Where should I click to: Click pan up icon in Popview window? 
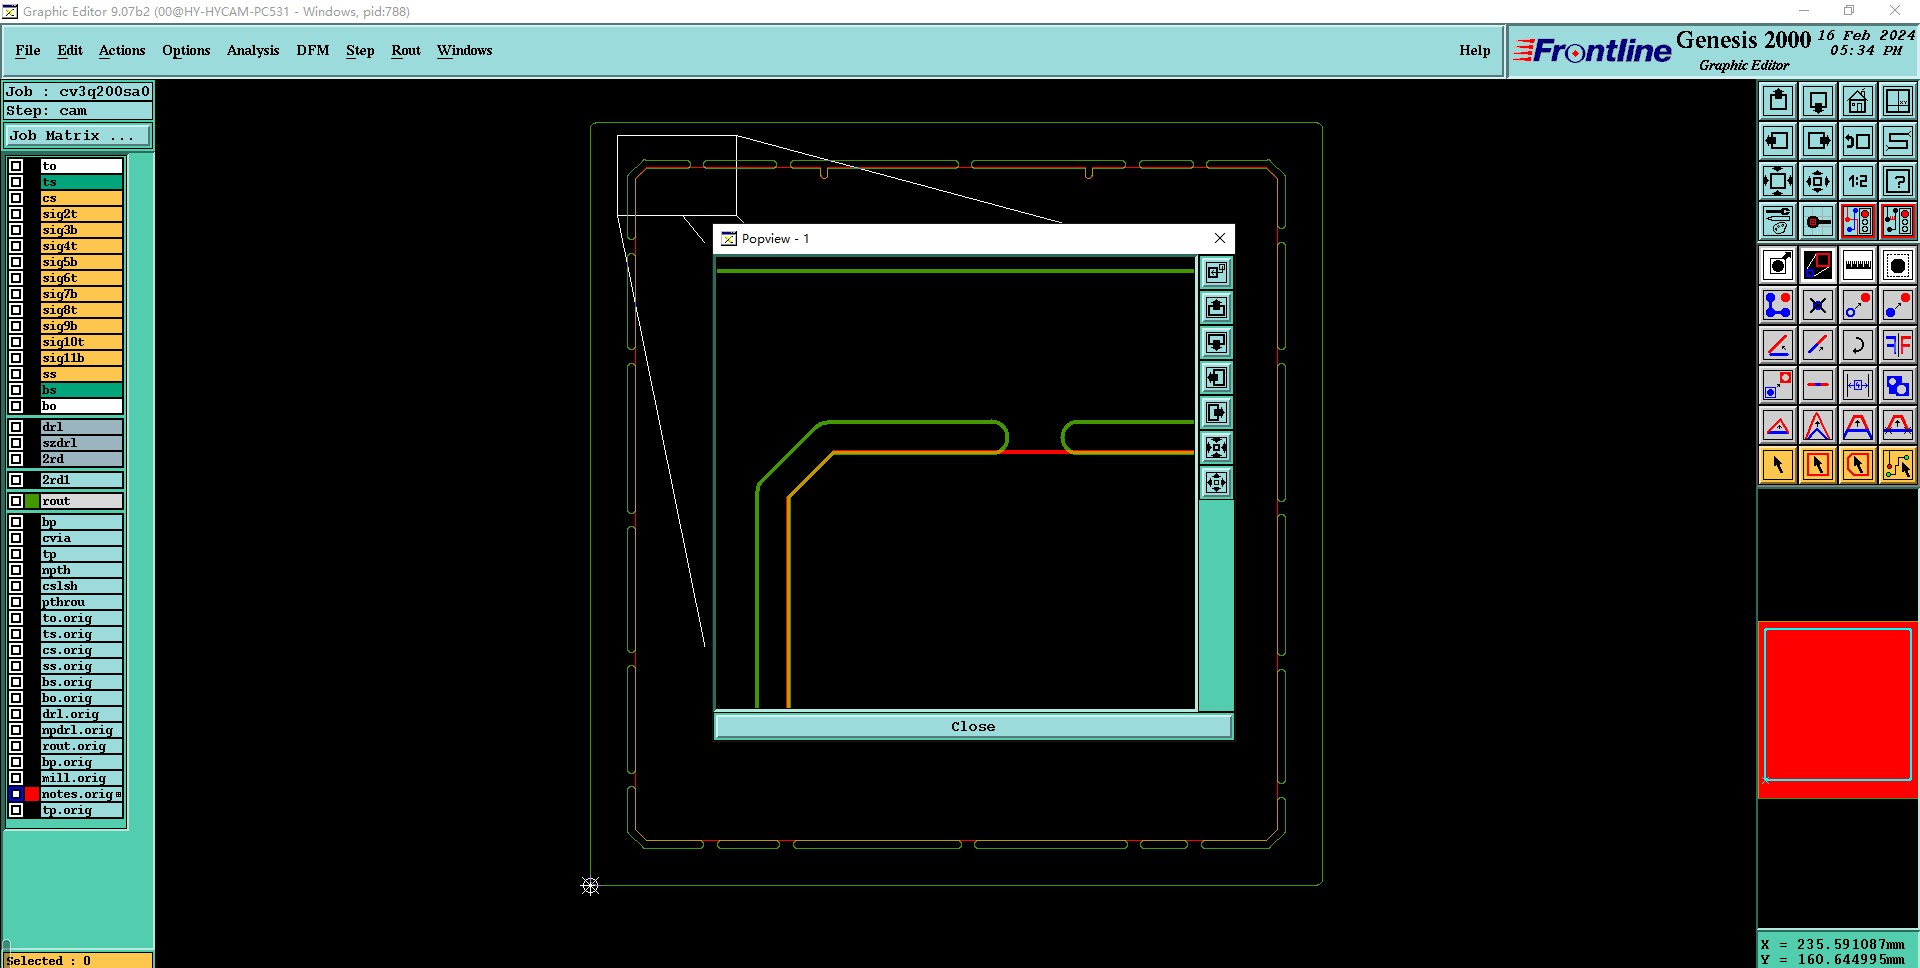click(1216, 308)
